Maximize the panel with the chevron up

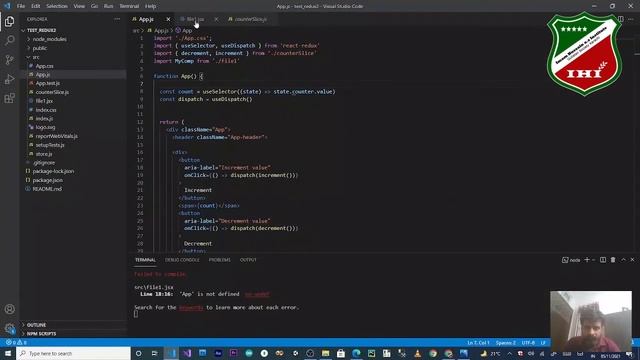coord(623,260)
